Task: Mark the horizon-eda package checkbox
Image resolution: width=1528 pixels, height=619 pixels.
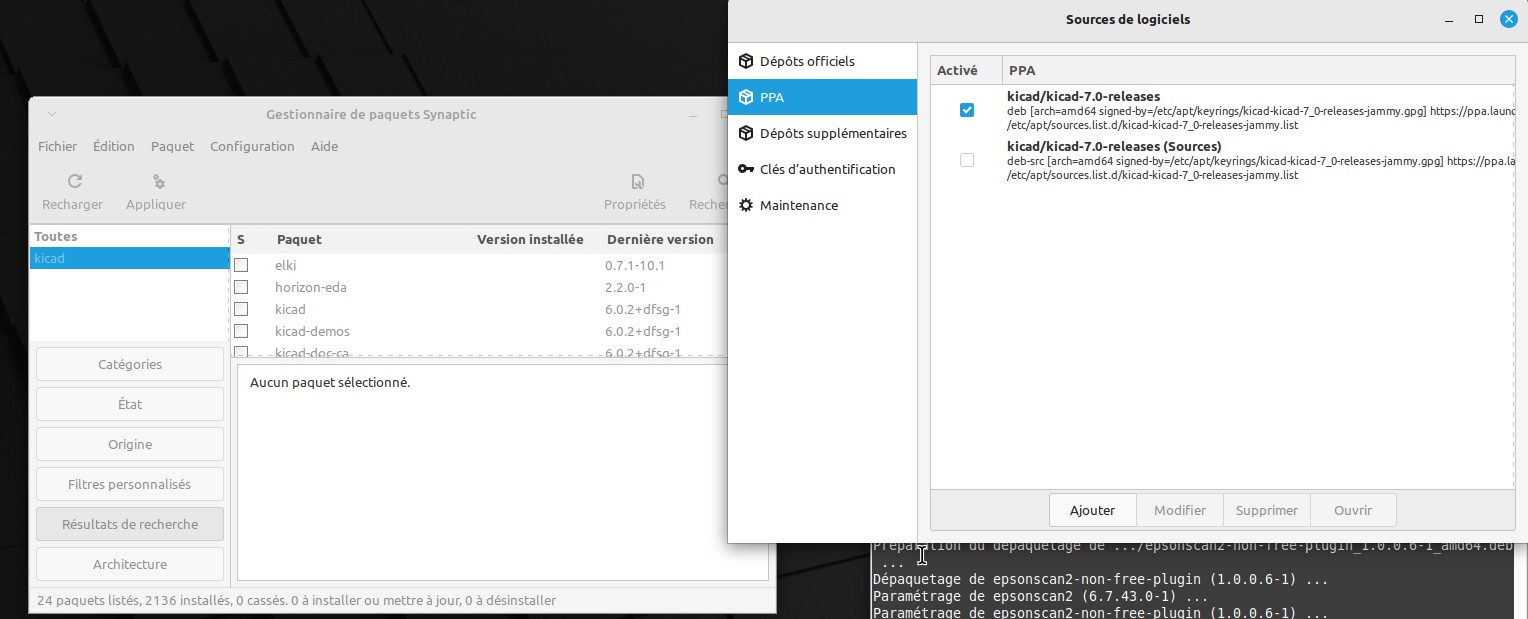Action: [241, 287]
